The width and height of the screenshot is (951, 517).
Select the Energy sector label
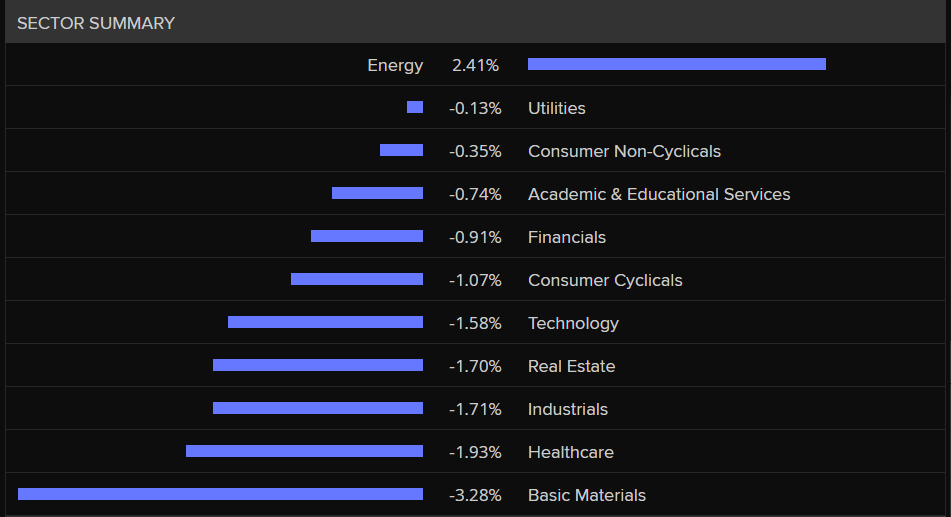(x=395, y=65)
